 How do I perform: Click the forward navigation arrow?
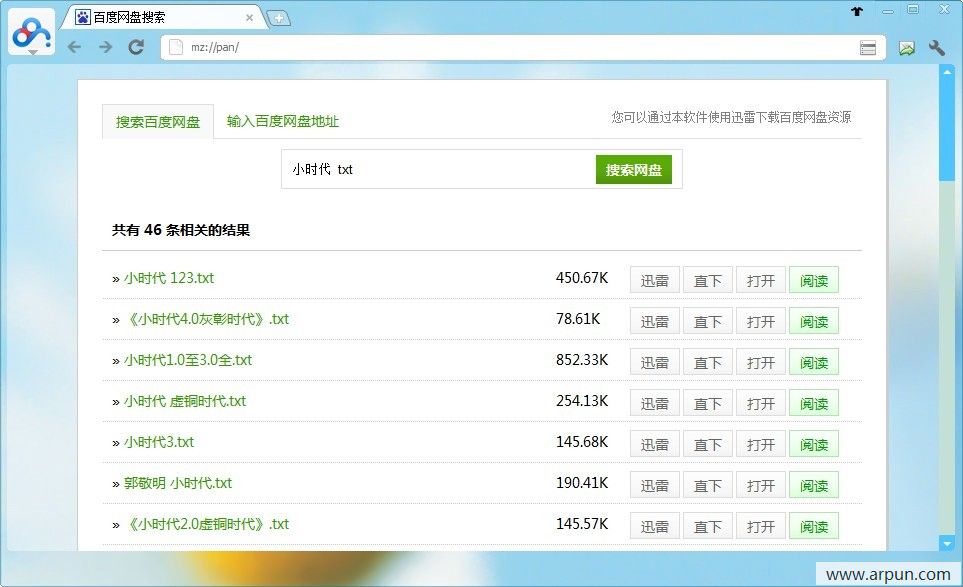pyautogui.click(x=105, y=47)
